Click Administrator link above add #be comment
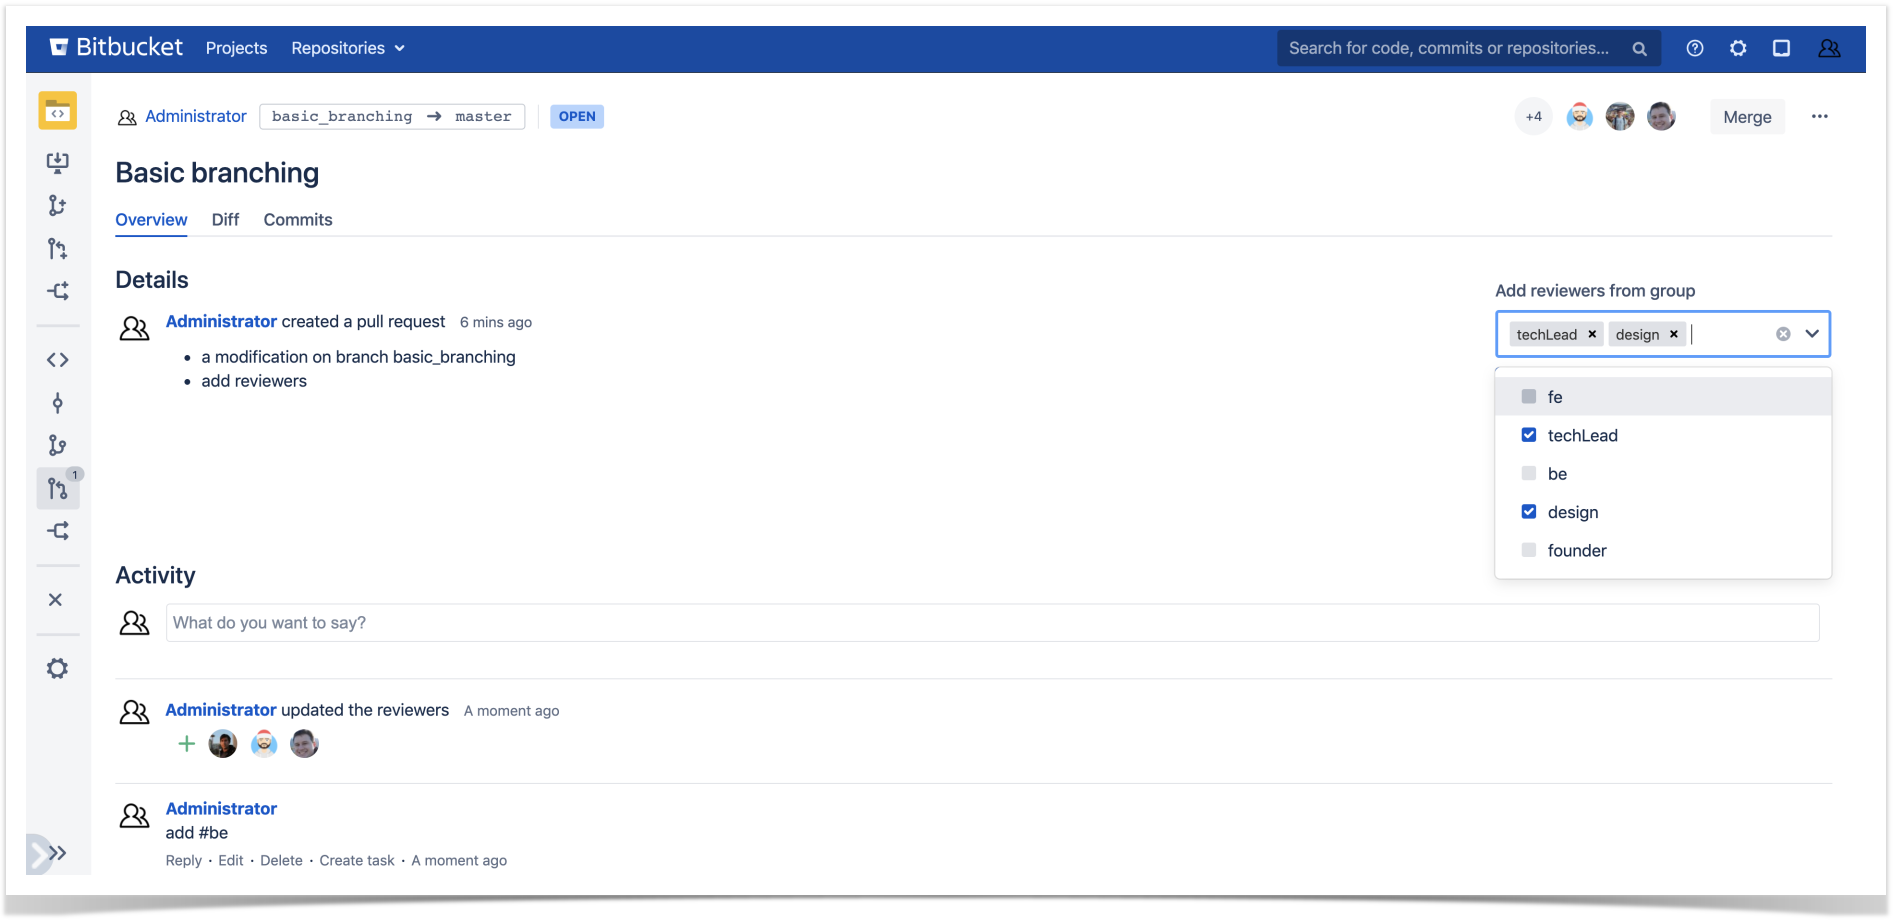The width and height of the screenshot is (1900, 924). coord(221,809)
